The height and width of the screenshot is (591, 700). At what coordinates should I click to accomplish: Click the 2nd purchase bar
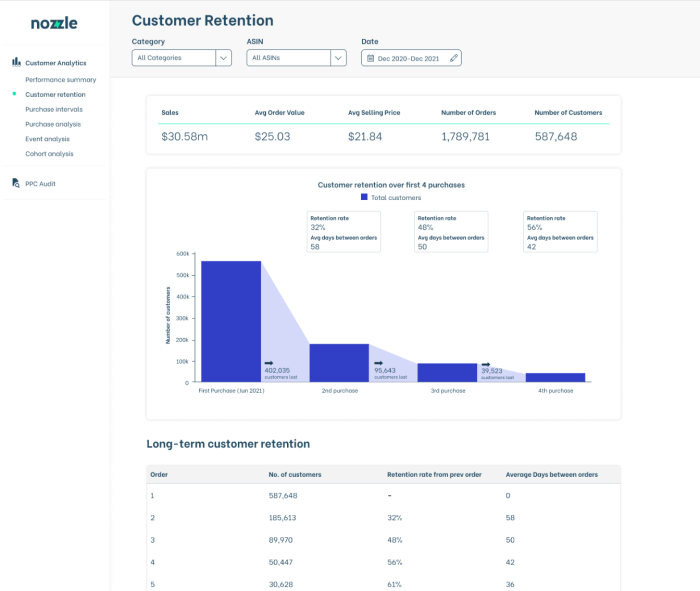pos(339,363)
